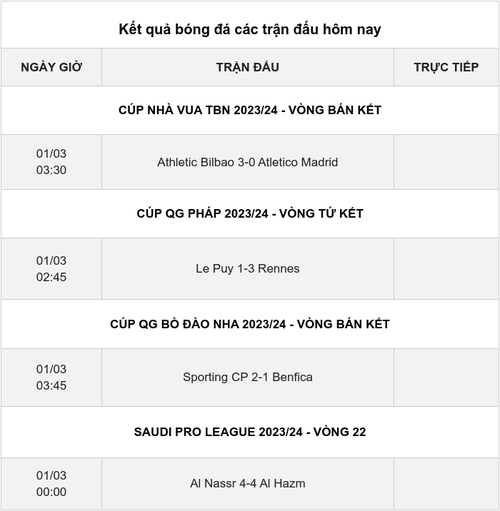Click the 'CÚP NHÀ VUA TBN 2023/24 - VÒNG BÁN KẾT' heading
The height and width of the screenshot is (511, 500).
250,110
